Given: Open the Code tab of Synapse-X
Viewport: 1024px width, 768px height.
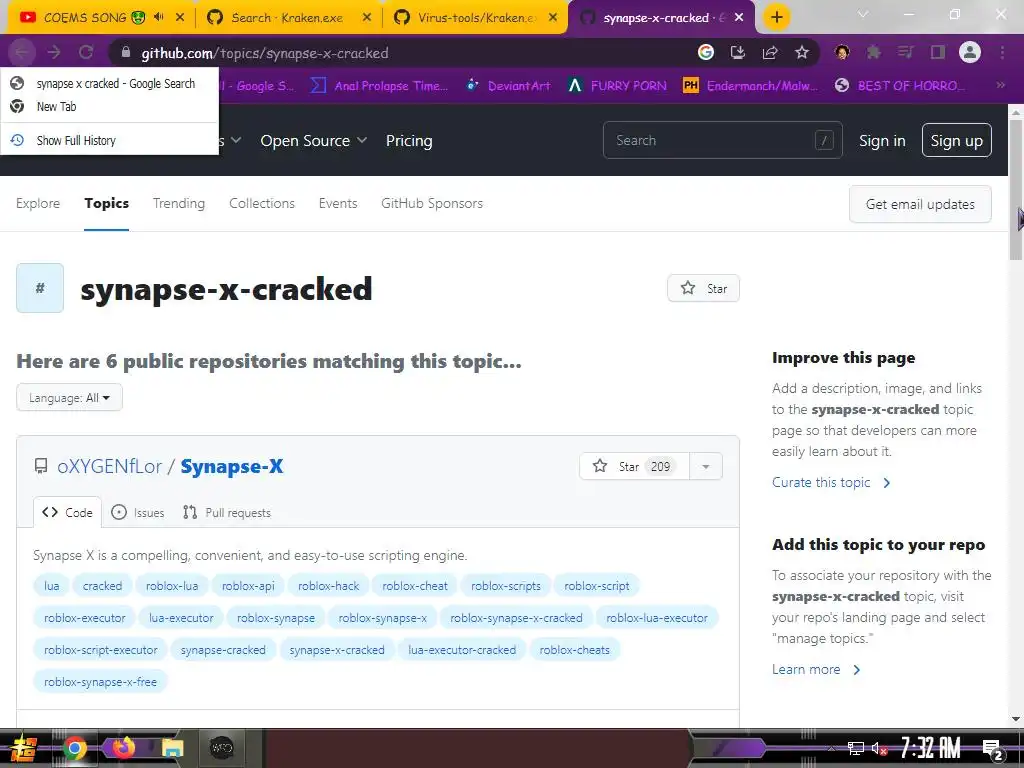Looking at the screenshot, I should [x=68, y=513].
